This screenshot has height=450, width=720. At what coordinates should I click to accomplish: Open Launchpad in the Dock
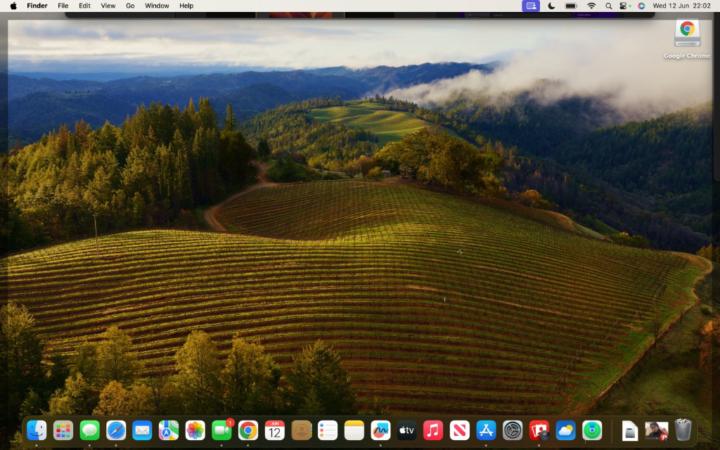(x=63, y=431)
